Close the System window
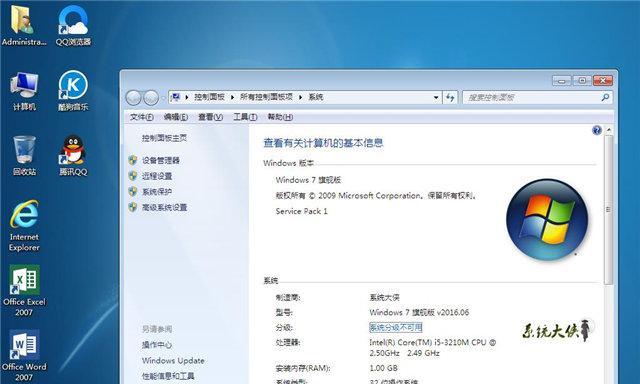This screenshot has width=640, height=384. point(603,80)
